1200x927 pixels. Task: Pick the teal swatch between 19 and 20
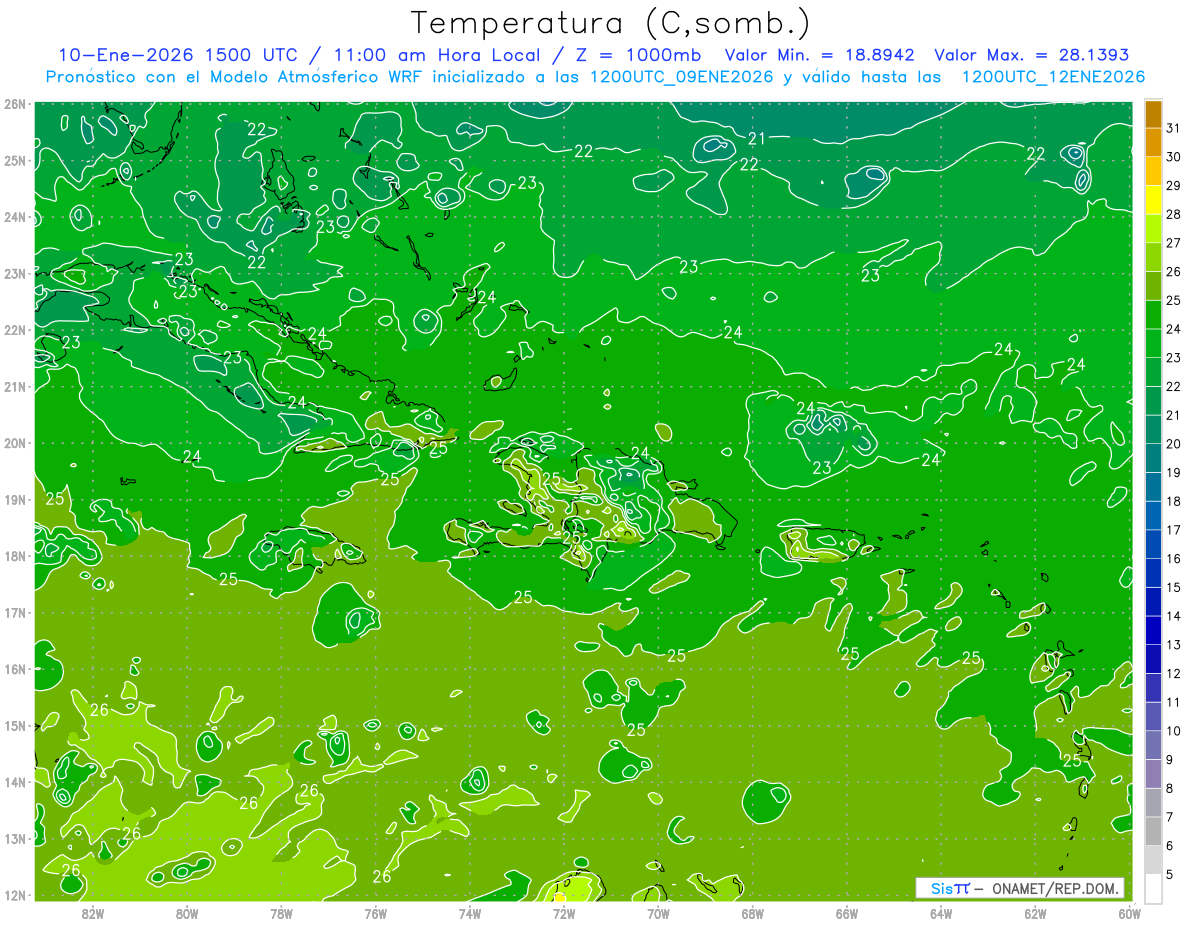1153,458
